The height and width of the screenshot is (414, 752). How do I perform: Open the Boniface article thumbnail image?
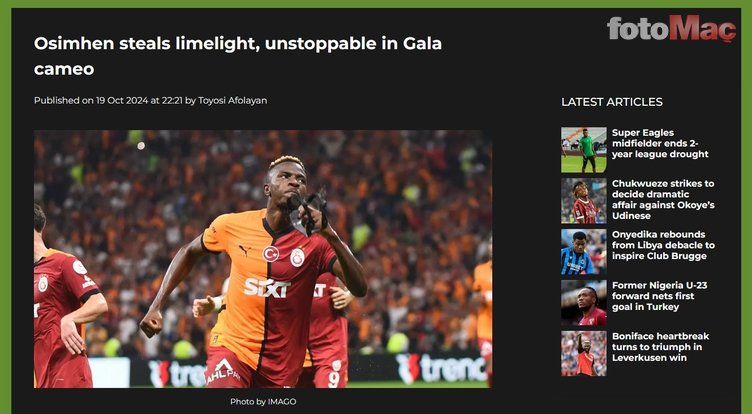click(584, 354)
